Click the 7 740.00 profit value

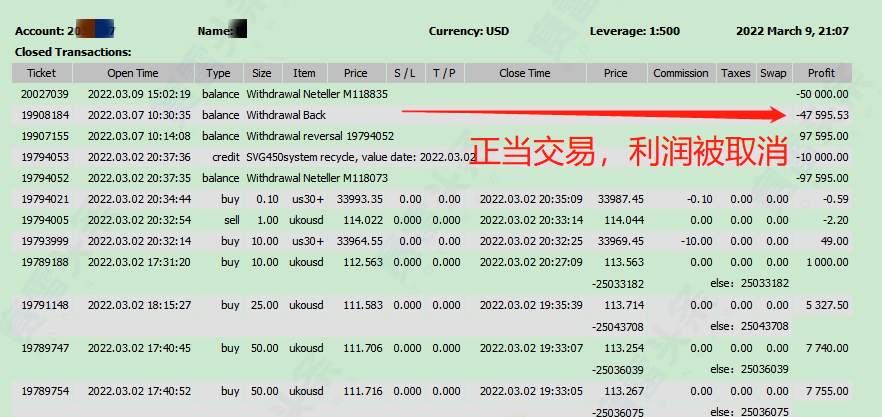pos(827,348)
